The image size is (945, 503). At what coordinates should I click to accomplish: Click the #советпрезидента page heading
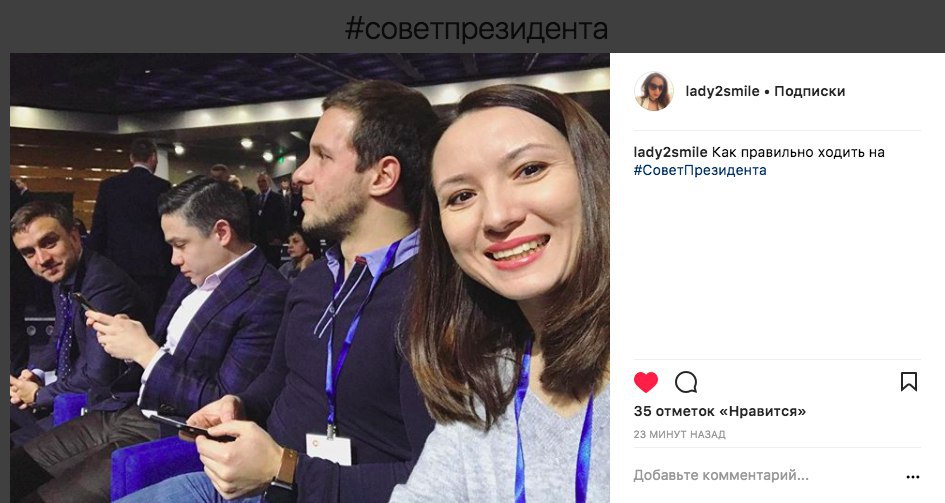pos(476,28)
